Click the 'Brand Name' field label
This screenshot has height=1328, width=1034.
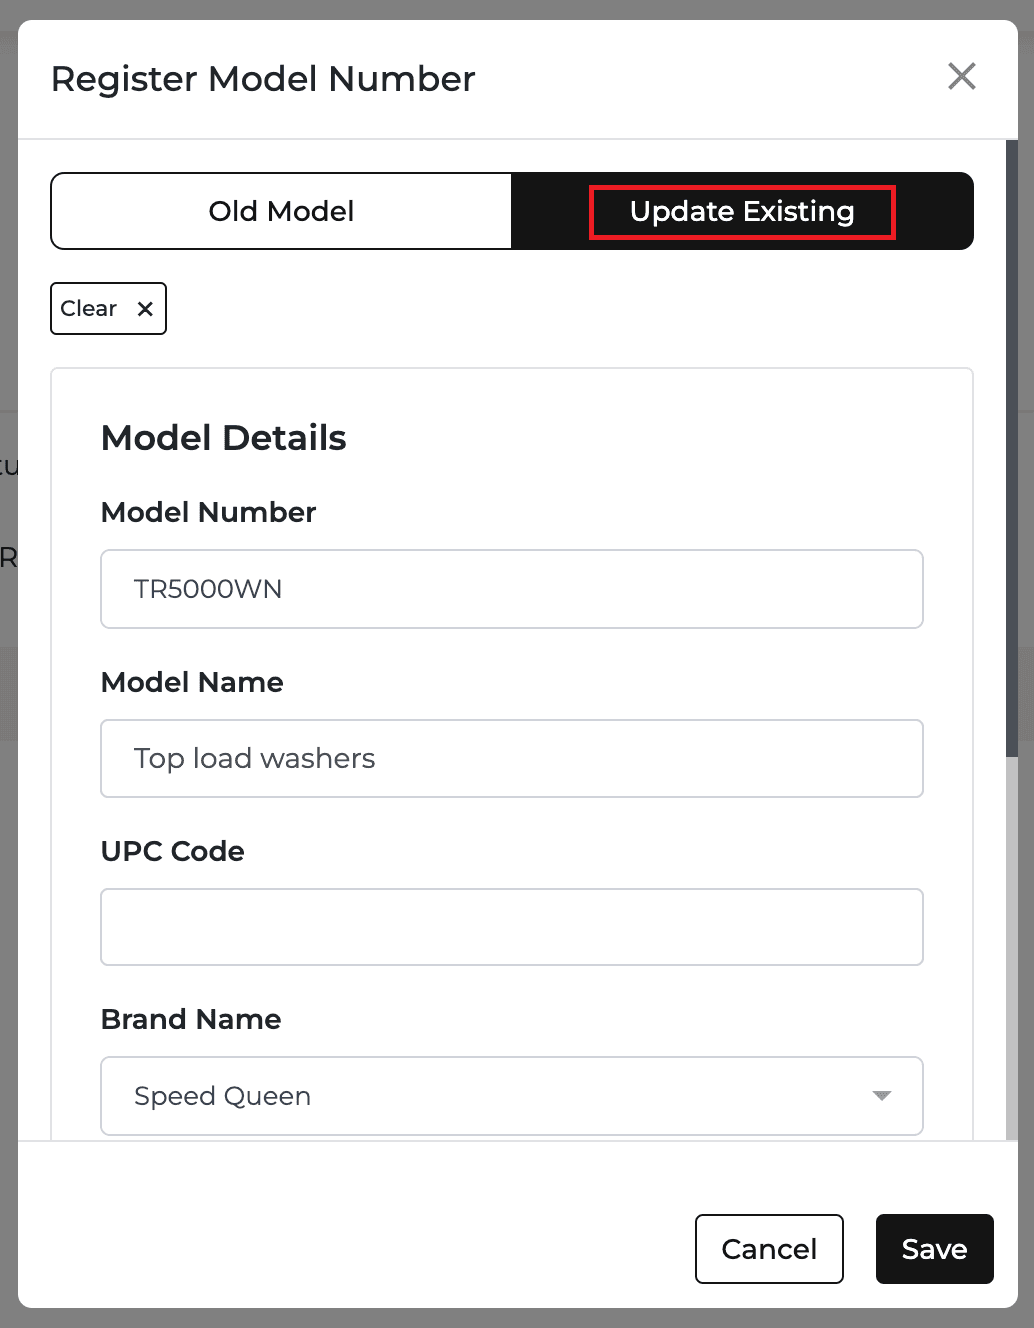[191, 1019]
